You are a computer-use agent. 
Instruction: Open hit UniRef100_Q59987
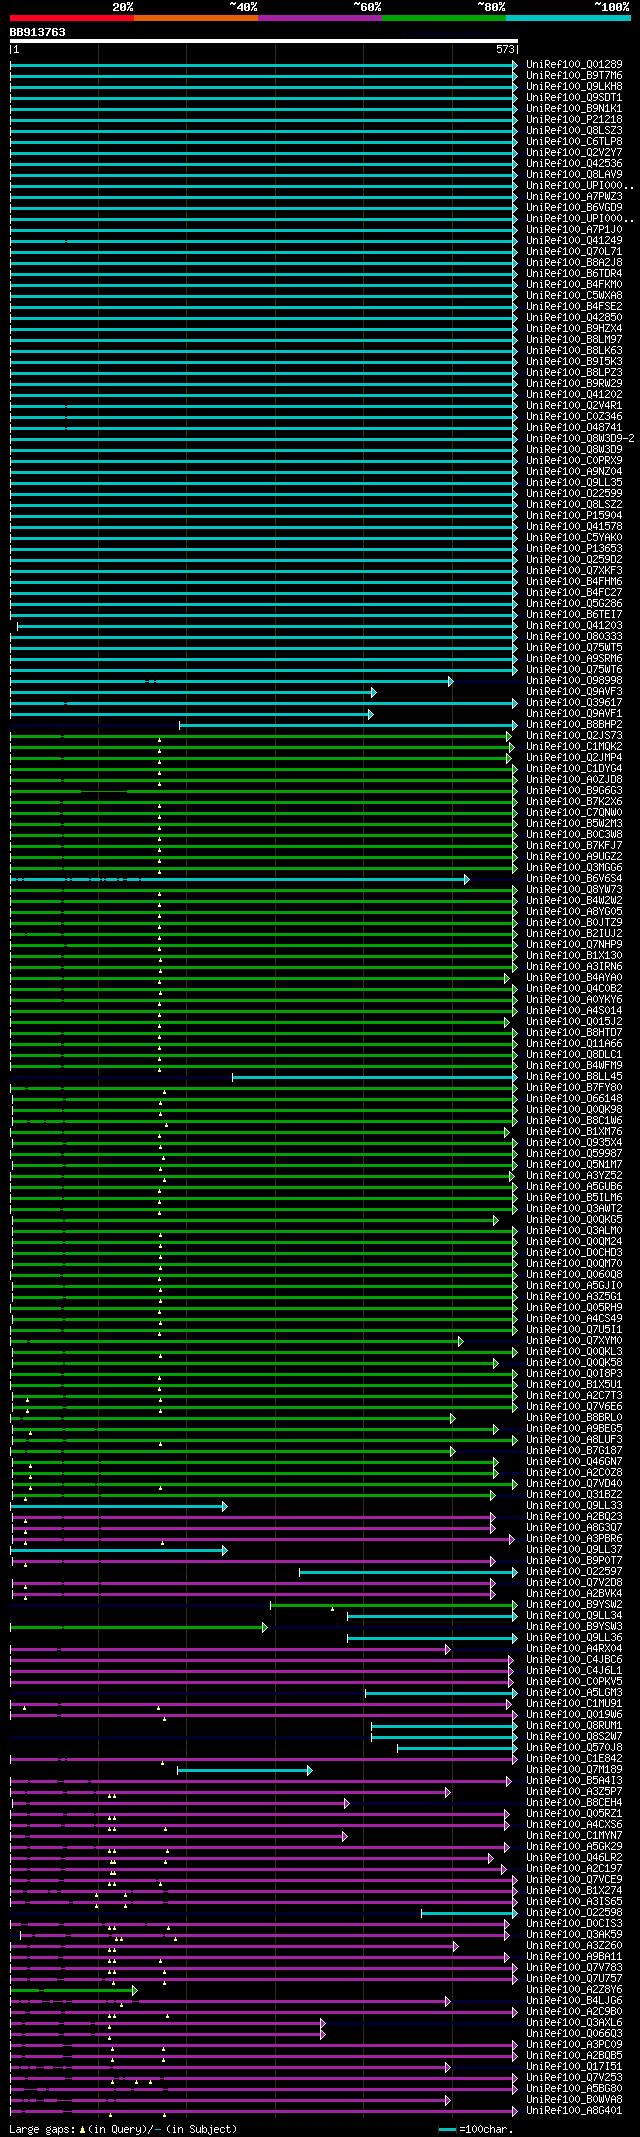point(574,1153)
